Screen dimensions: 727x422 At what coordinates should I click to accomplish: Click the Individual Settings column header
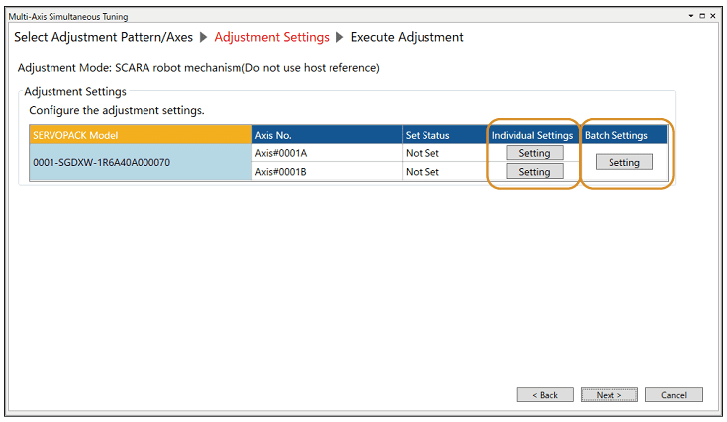coord(532,135)
